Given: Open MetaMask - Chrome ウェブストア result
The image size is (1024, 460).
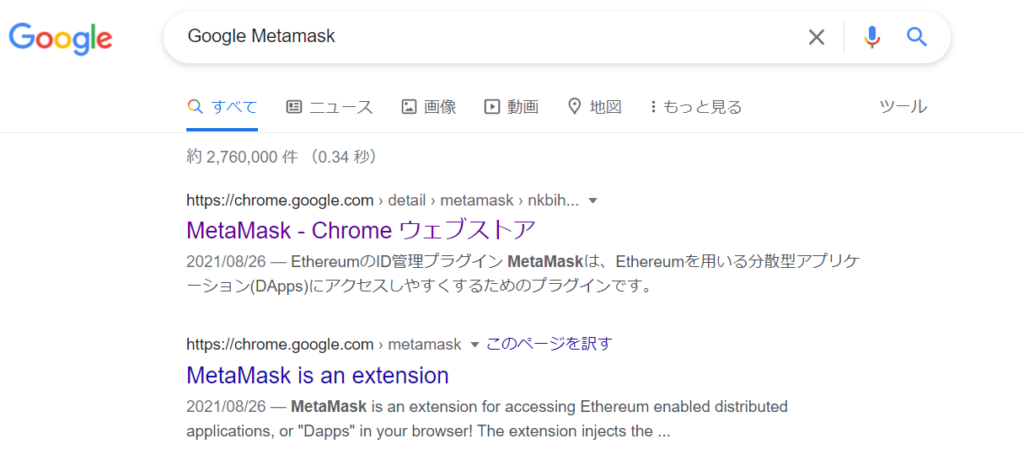Looking at the screenshot, I should (x=361, y=230).
